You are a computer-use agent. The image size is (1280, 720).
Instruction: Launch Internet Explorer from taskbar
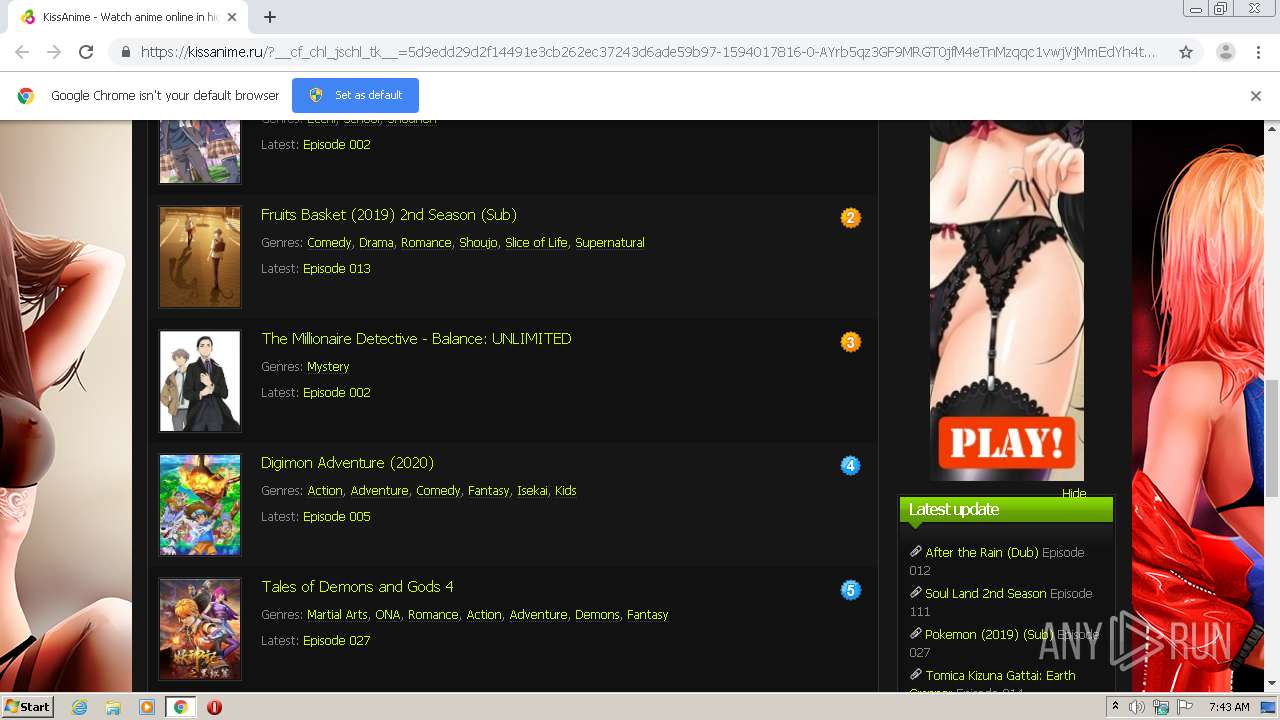(79, 707)
